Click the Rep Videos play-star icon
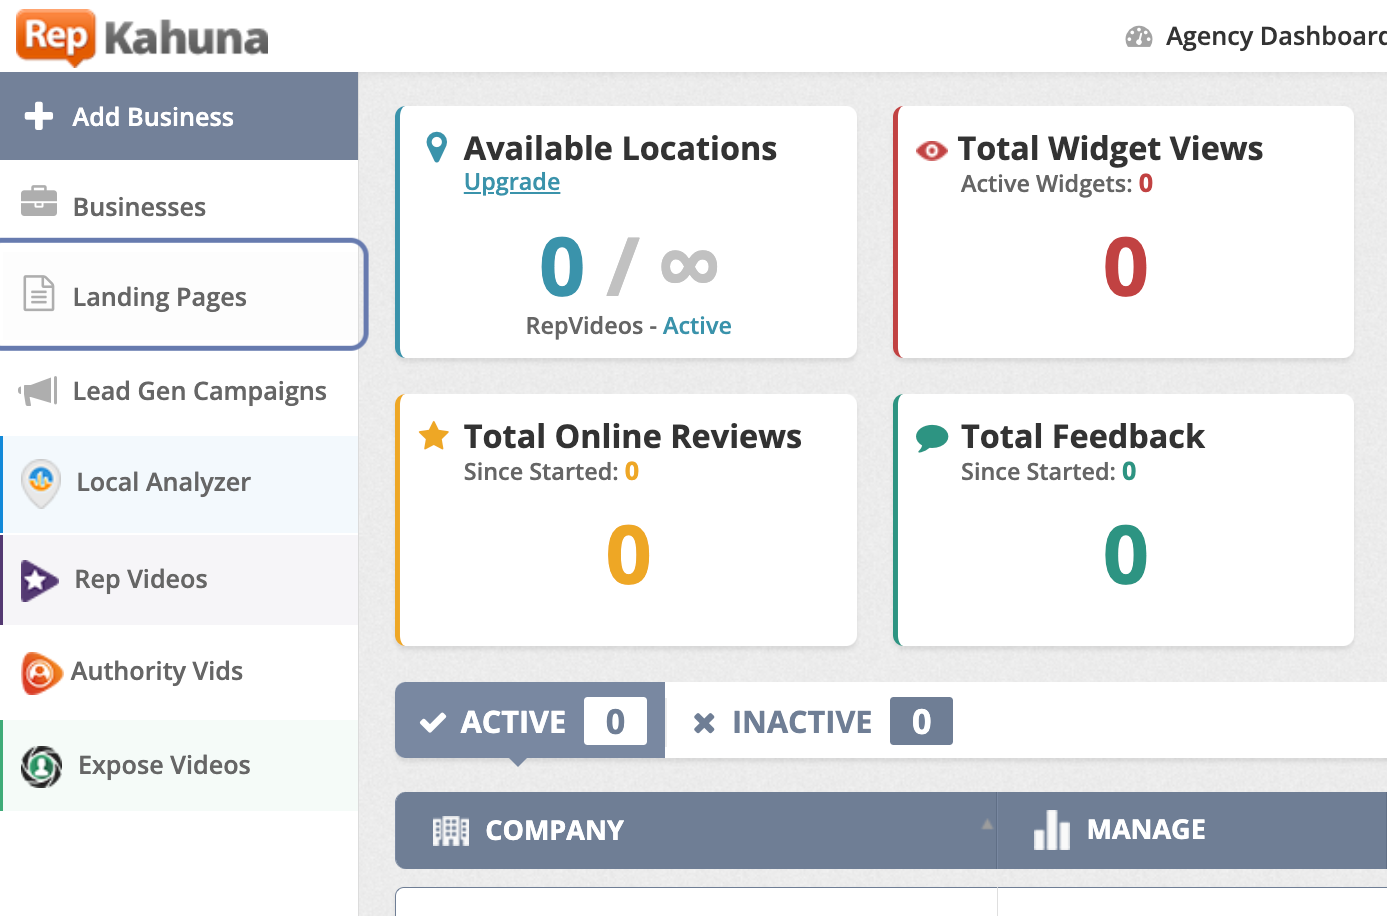The image size is (1387, 916). (x=40, y=580)
